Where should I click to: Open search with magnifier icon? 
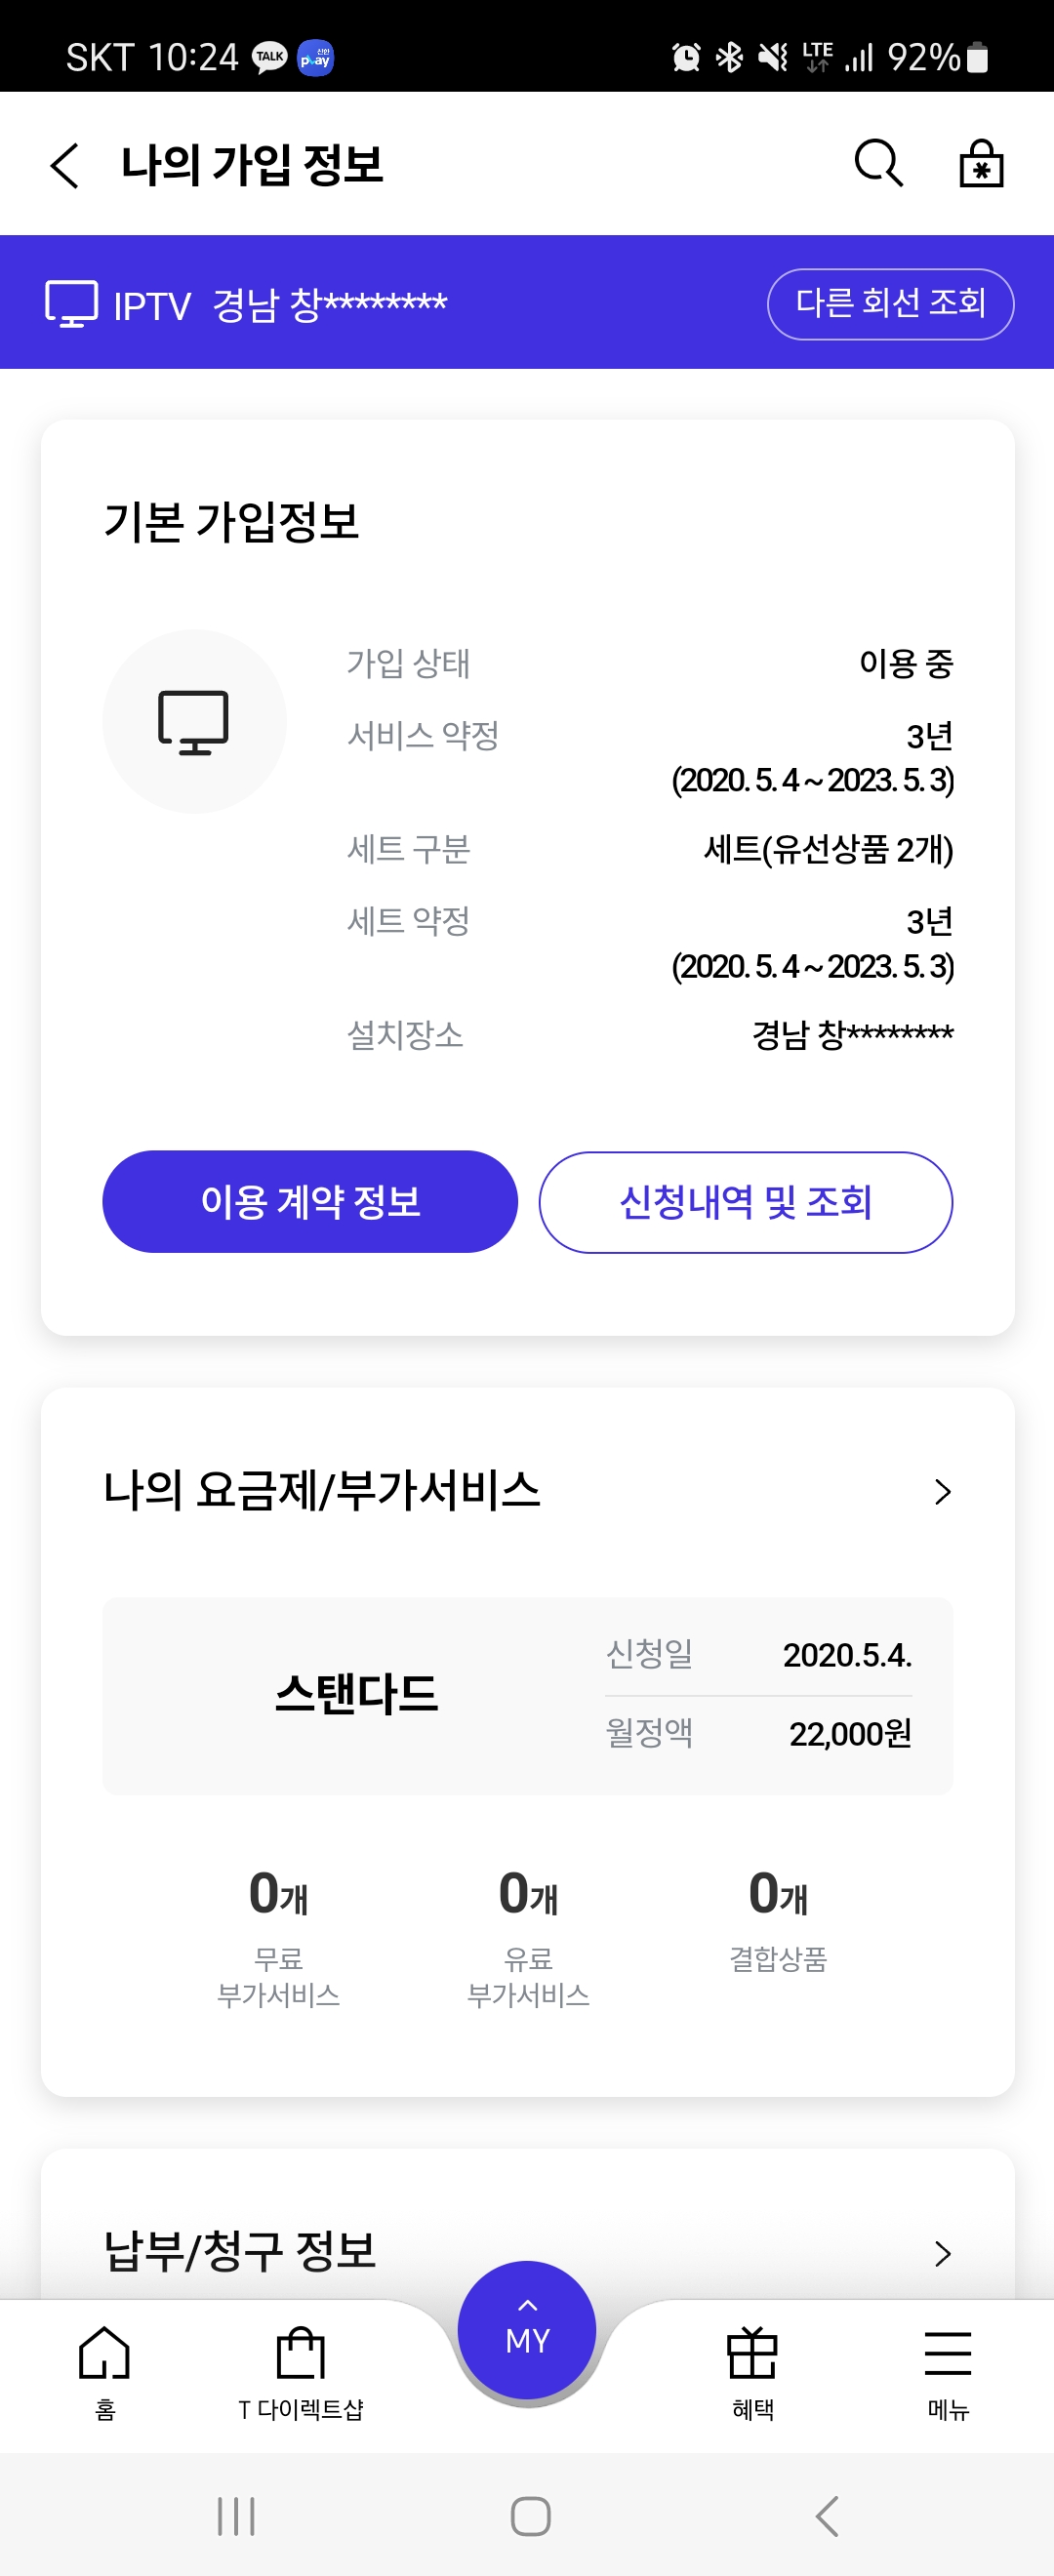pyautogui.click(x=879, y=163)
